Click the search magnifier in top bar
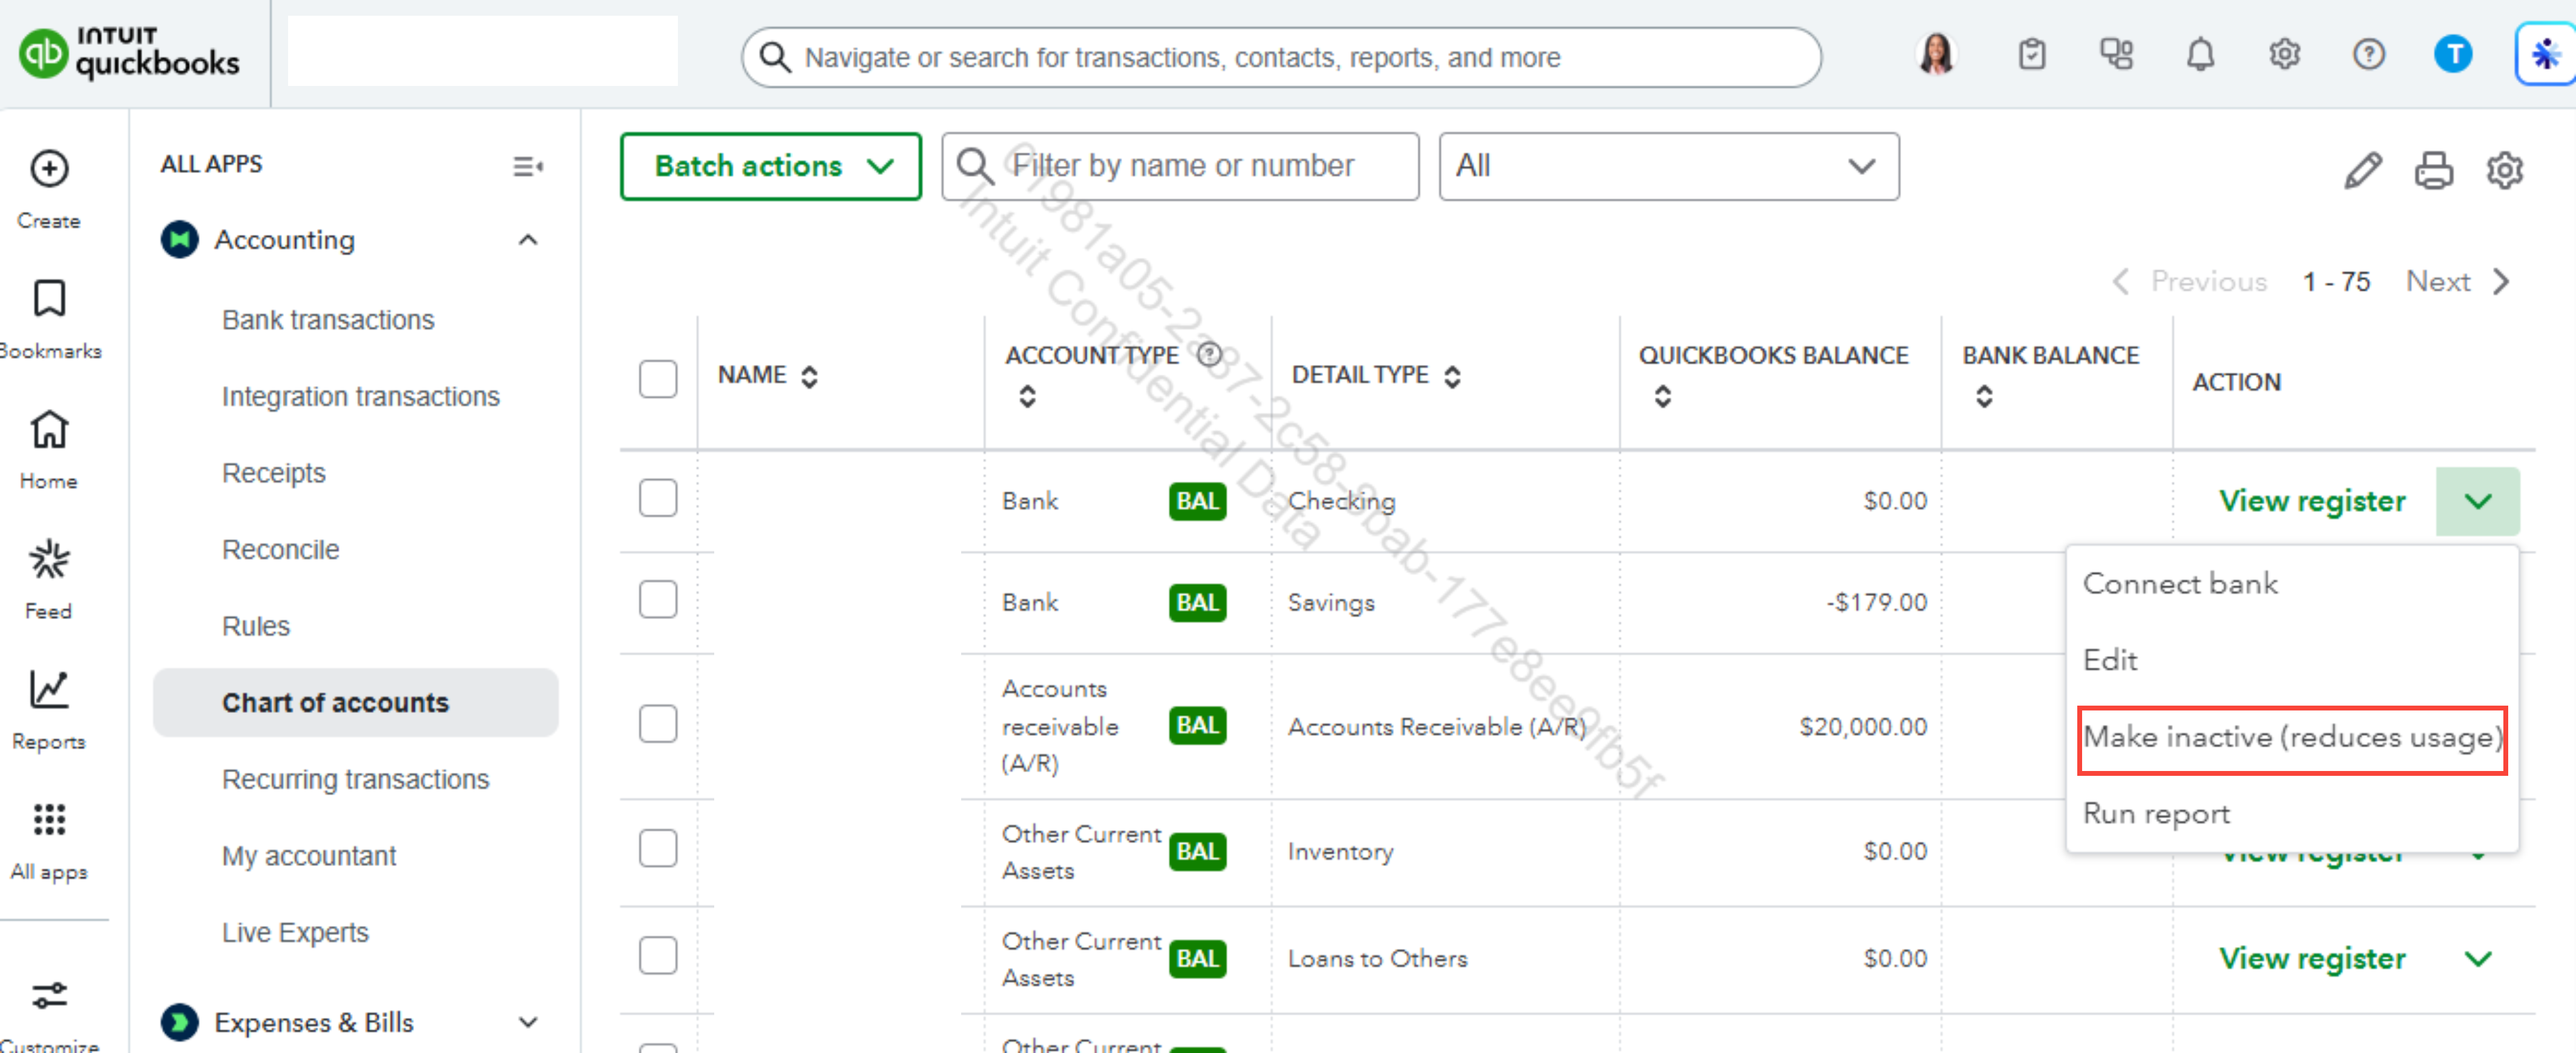The width and height of the screenshot is (2576, 1053). [x=775, y=57]
